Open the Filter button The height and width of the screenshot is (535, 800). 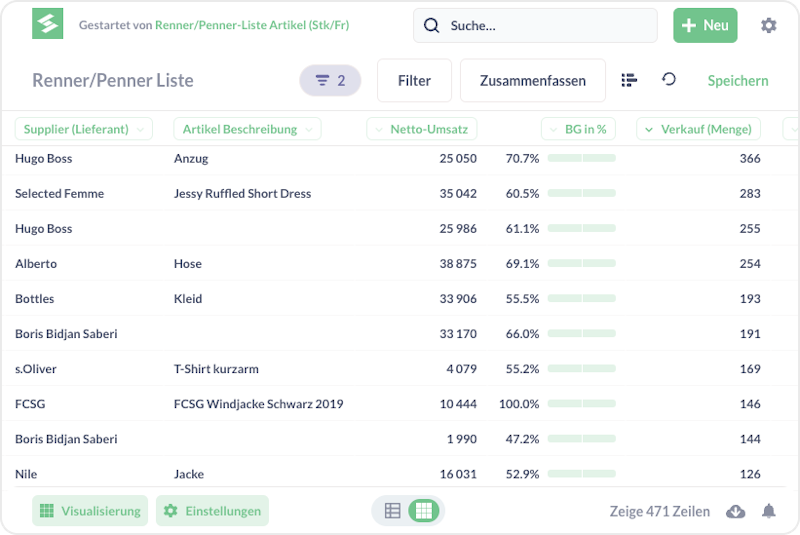(414, 81)
